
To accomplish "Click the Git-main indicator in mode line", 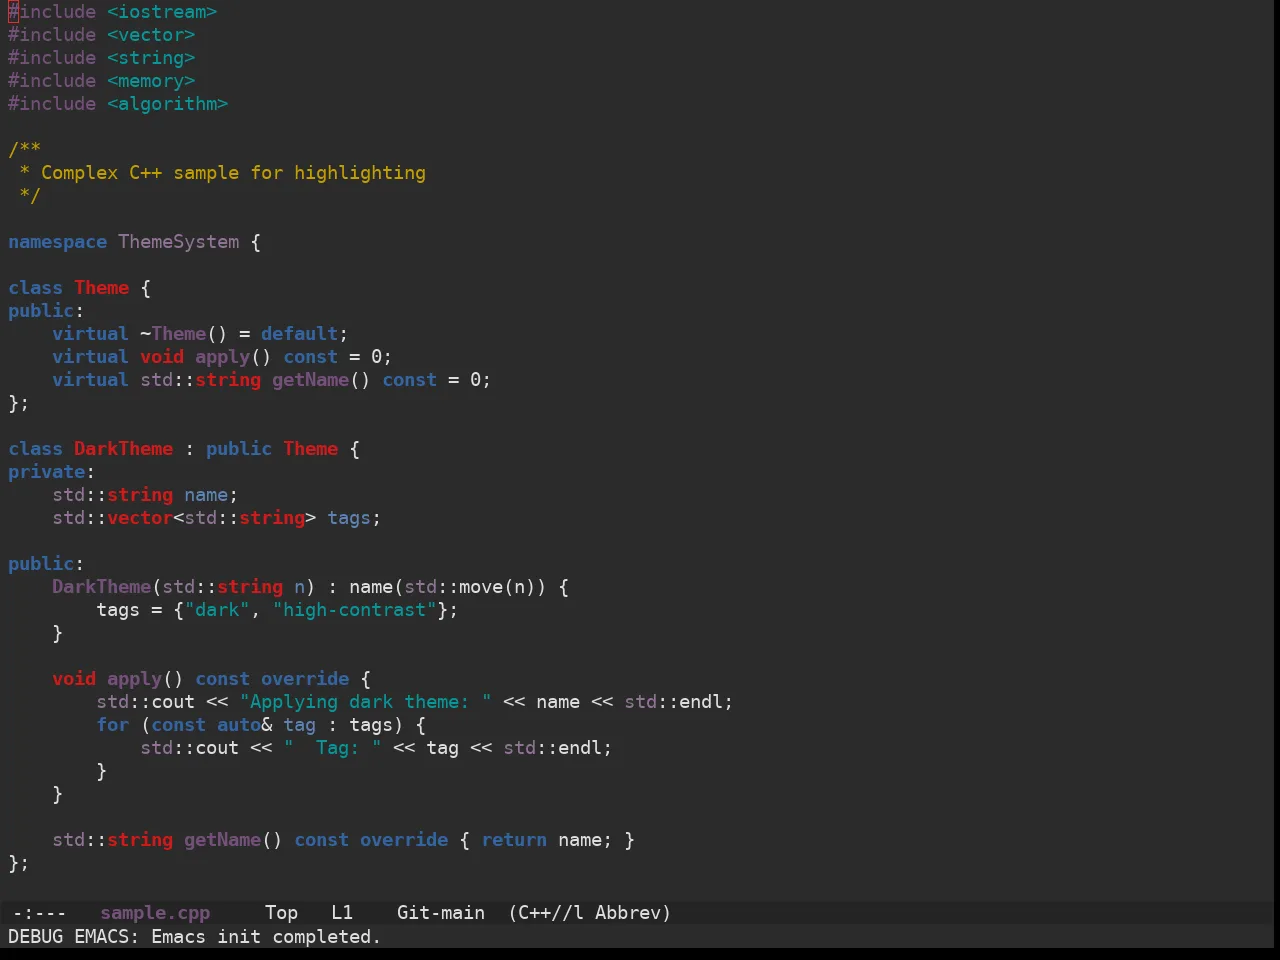I will tap(441, 913).
